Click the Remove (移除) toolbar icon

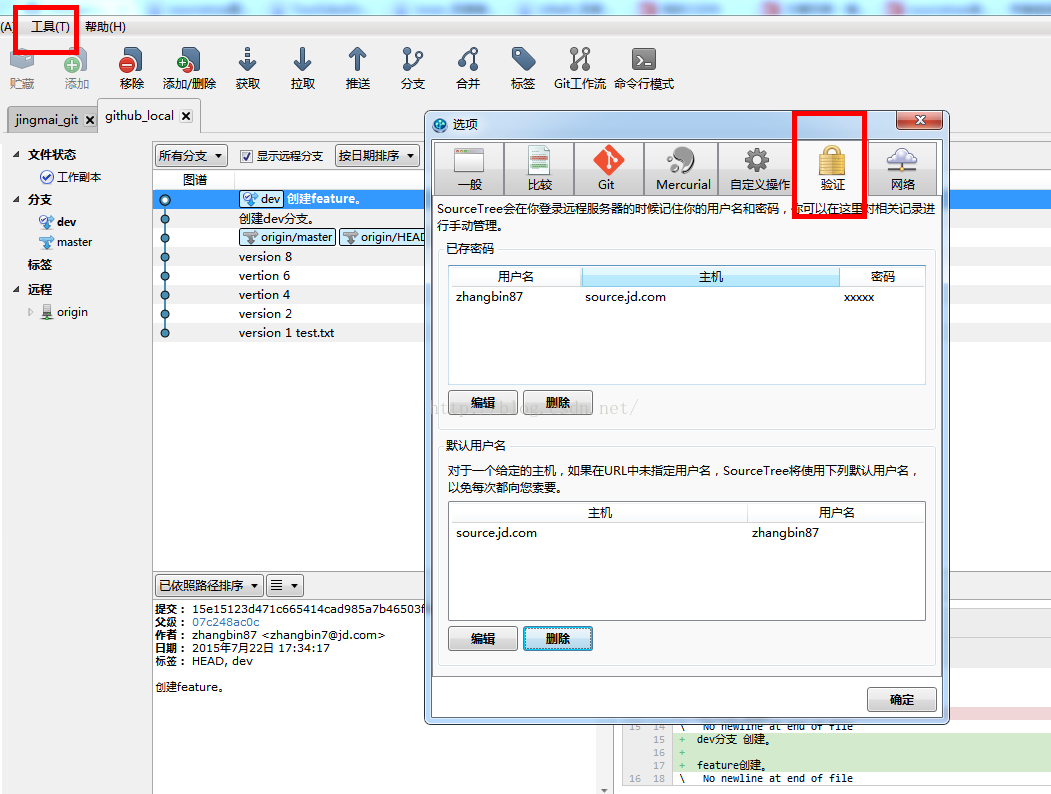point(131,68)
